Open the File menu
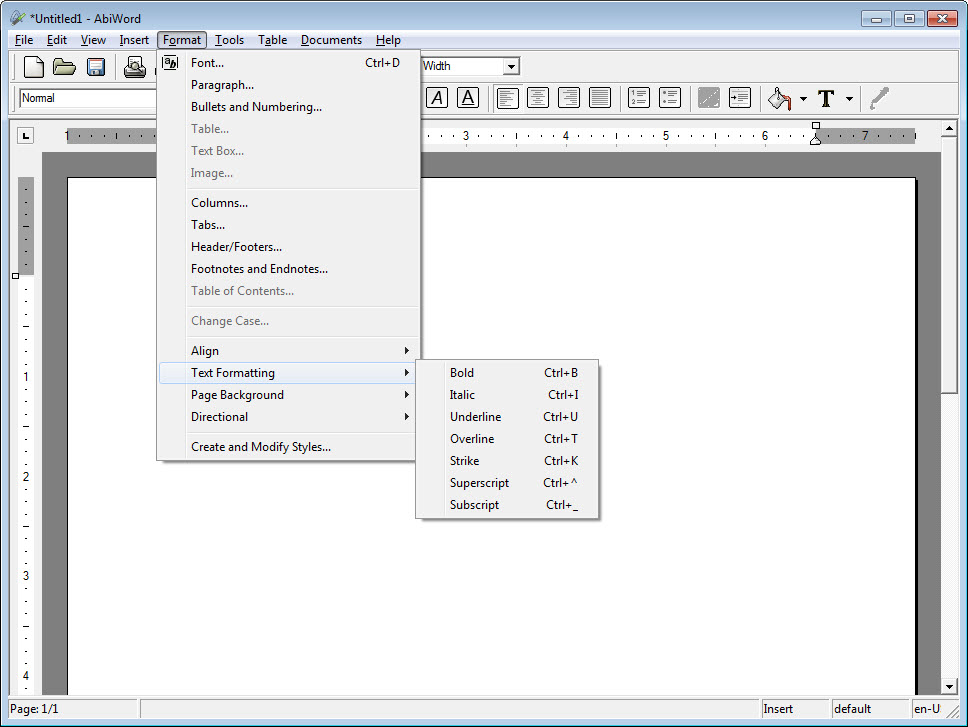The image size is (968, 727). pyautogui.click(x=24, y=40)
